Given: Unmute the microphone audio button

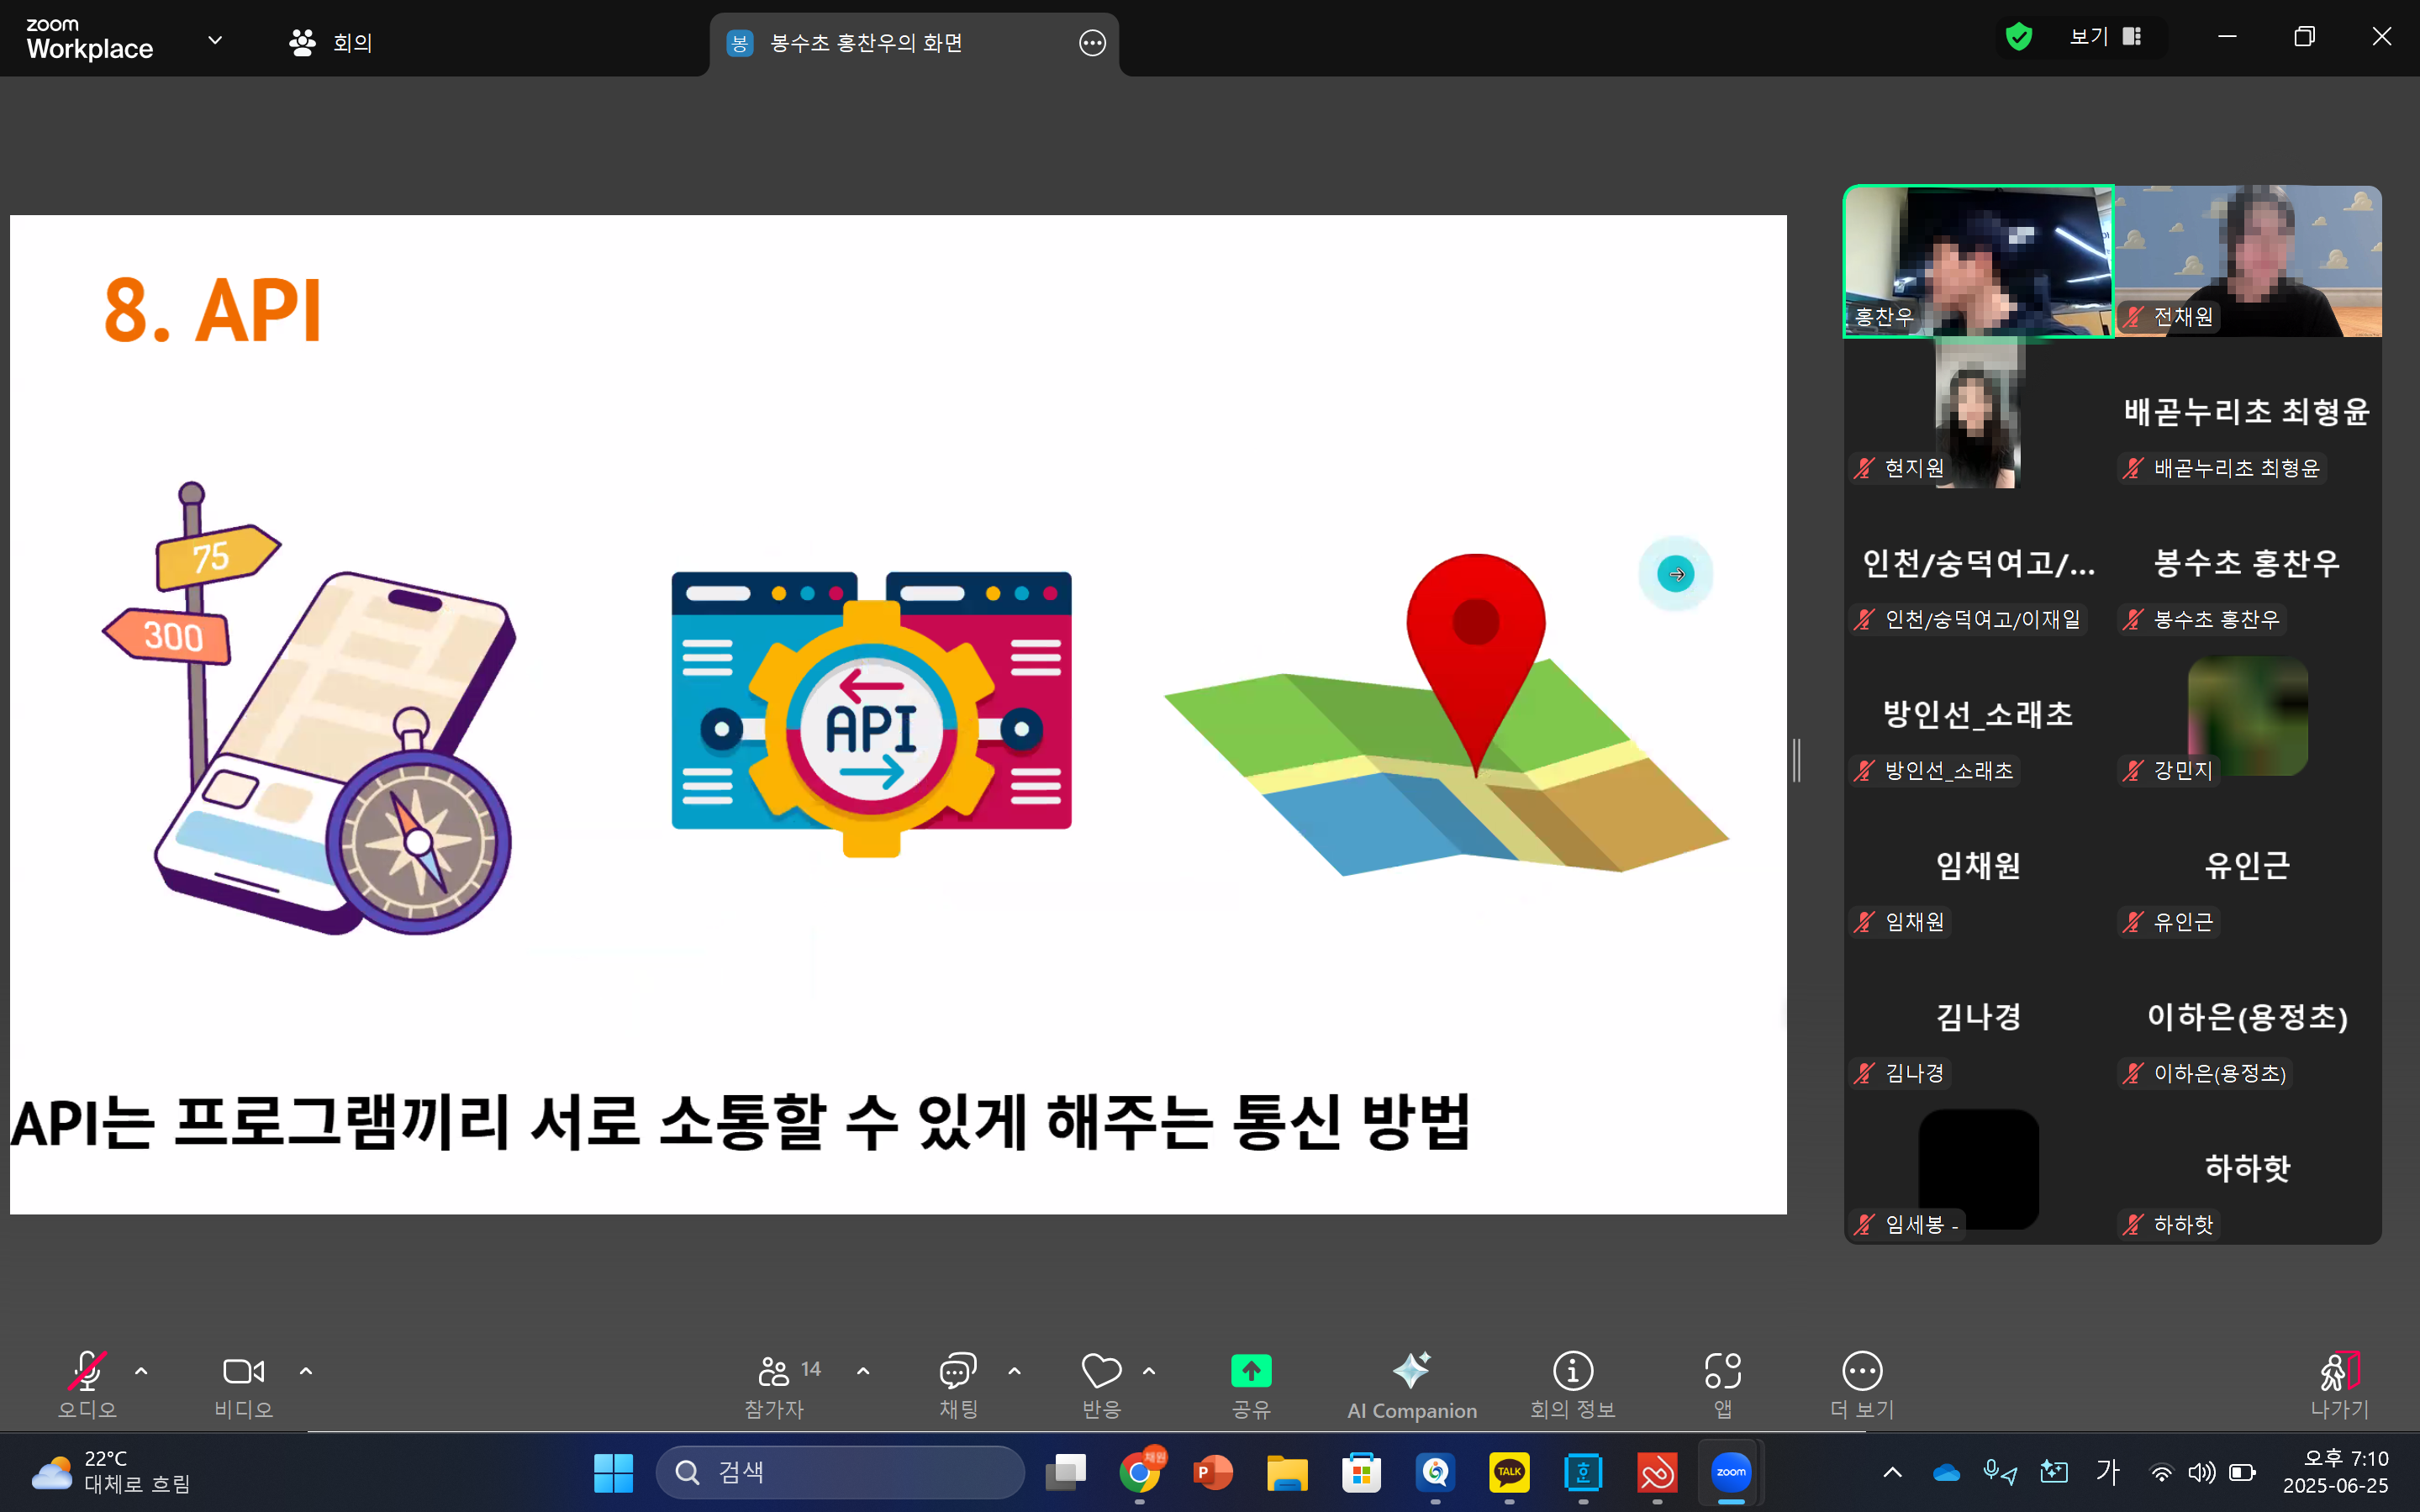Looking at the screenshot, I should pyautogui.click(x=87, y=1371).
